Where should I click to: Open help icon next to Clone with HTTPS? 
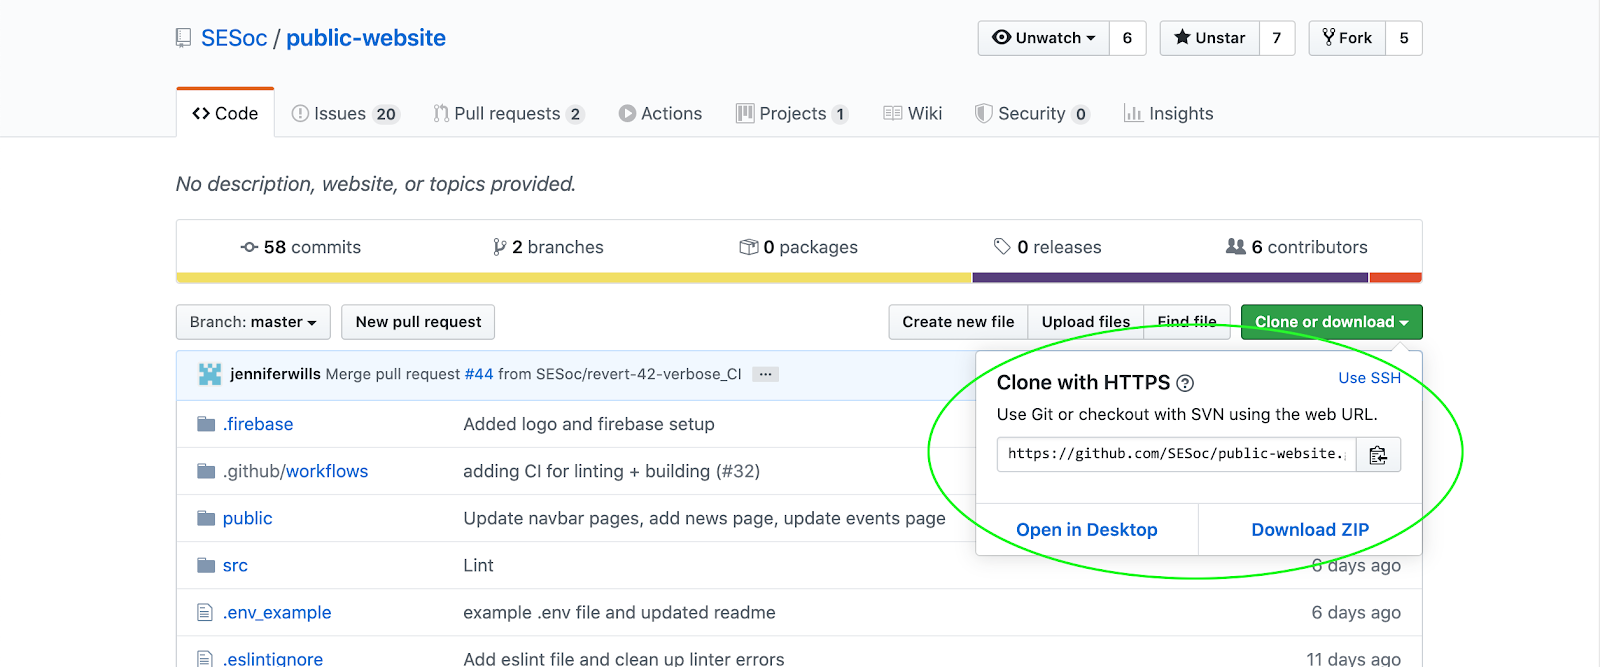click(1185, 383)
